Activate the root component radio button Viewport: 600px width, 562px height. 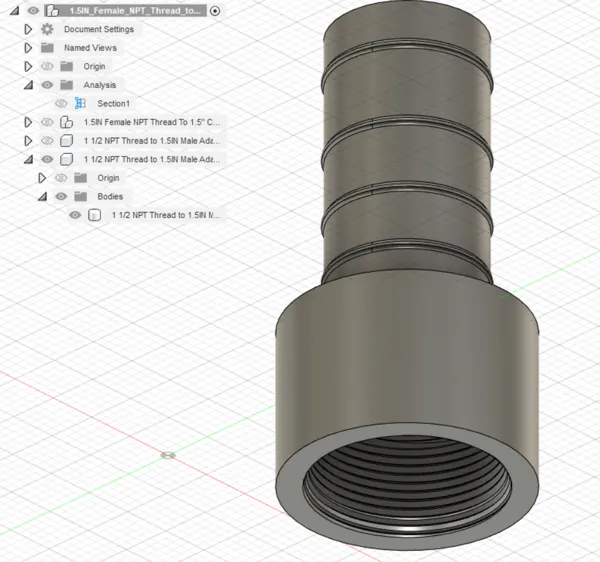(215, 11)
